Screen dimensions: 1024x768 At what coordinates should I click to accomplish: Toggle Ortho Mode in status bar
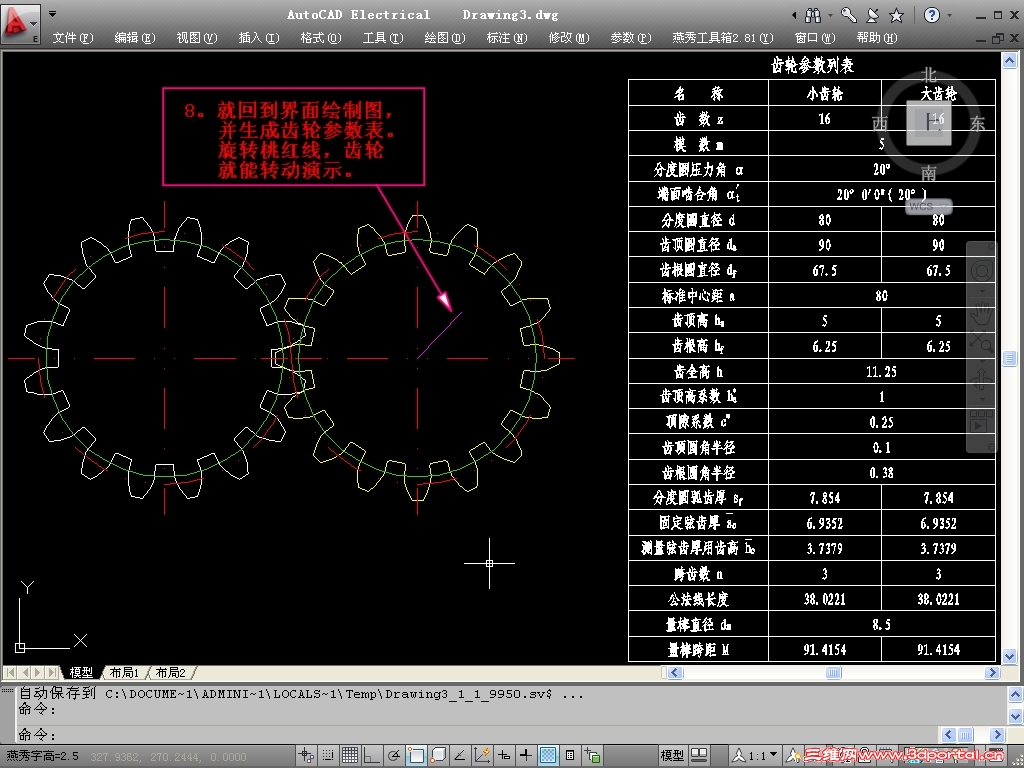pos(372,756)
